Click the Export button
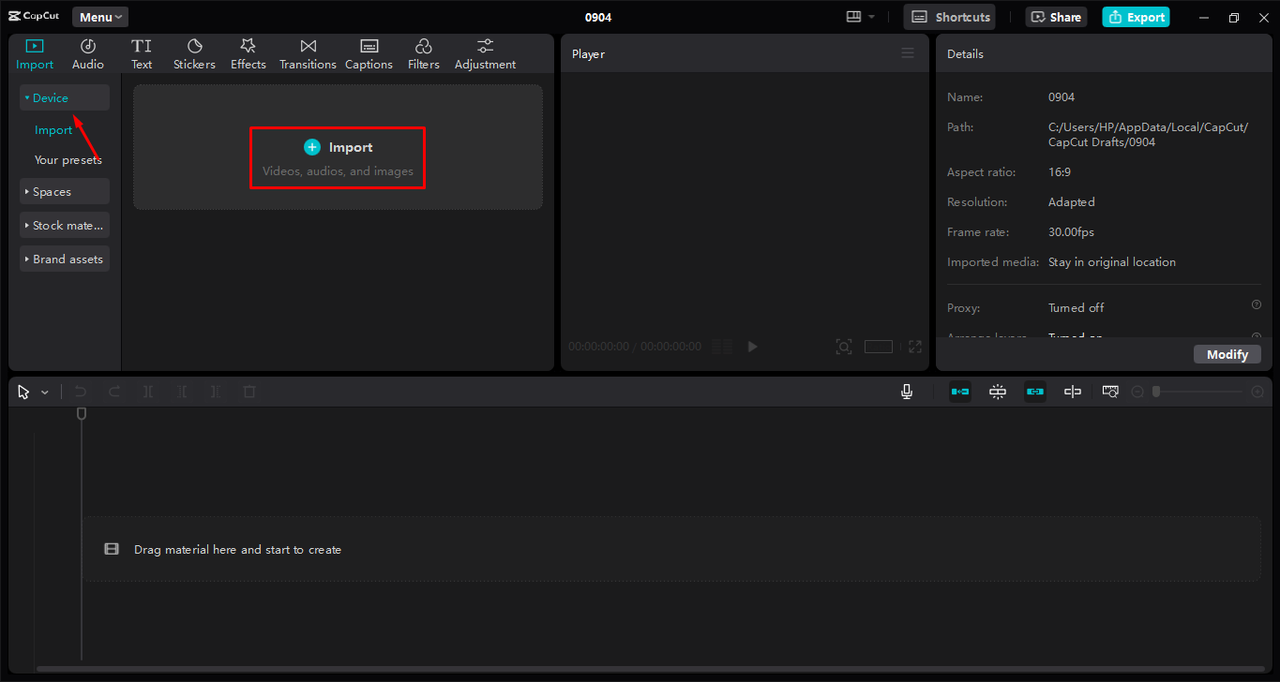This screenshot has width=1280, height=682. (x=1136, y=17)
